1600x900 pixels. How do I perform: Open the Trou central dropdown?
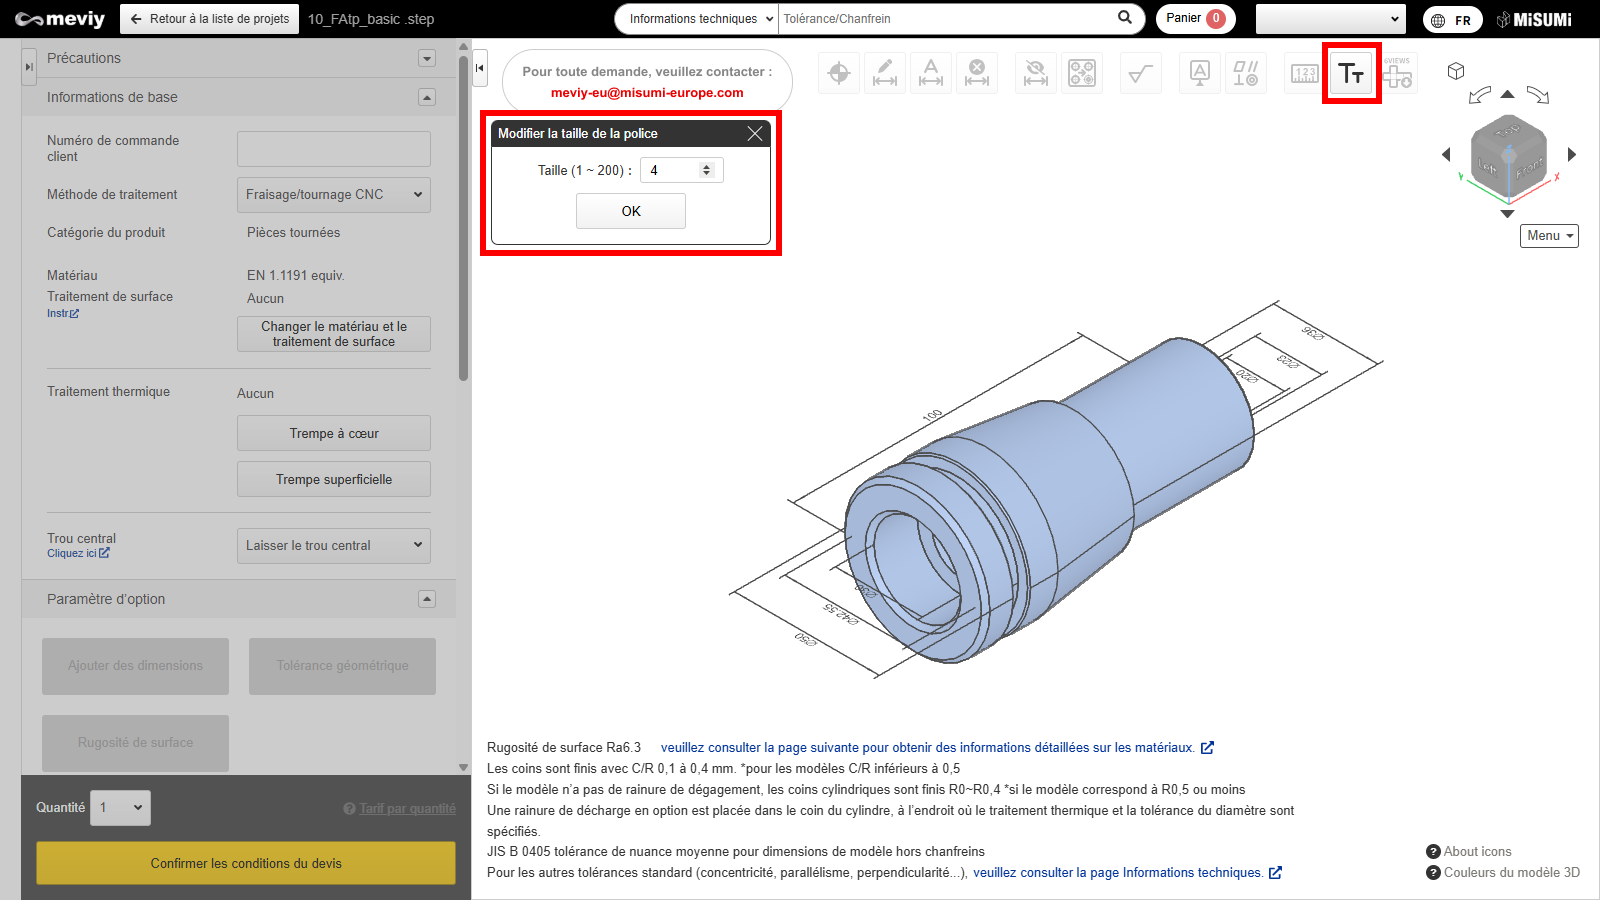(x=333, y=546)
